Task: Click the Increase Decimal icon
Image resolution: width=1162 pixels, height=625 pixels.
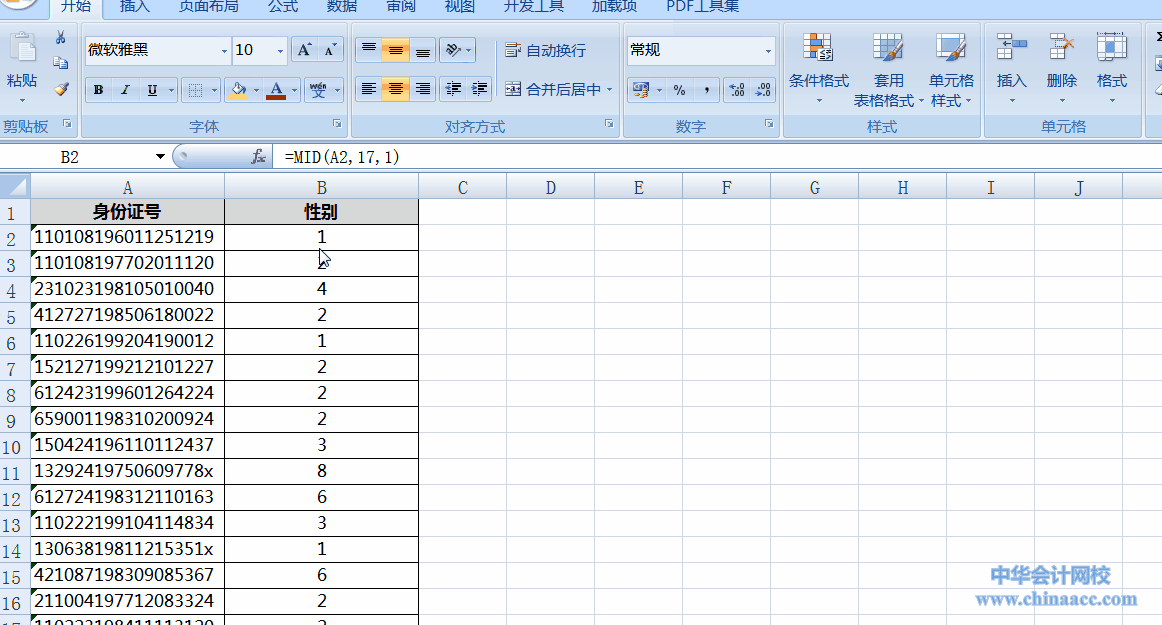Action: 737,90
